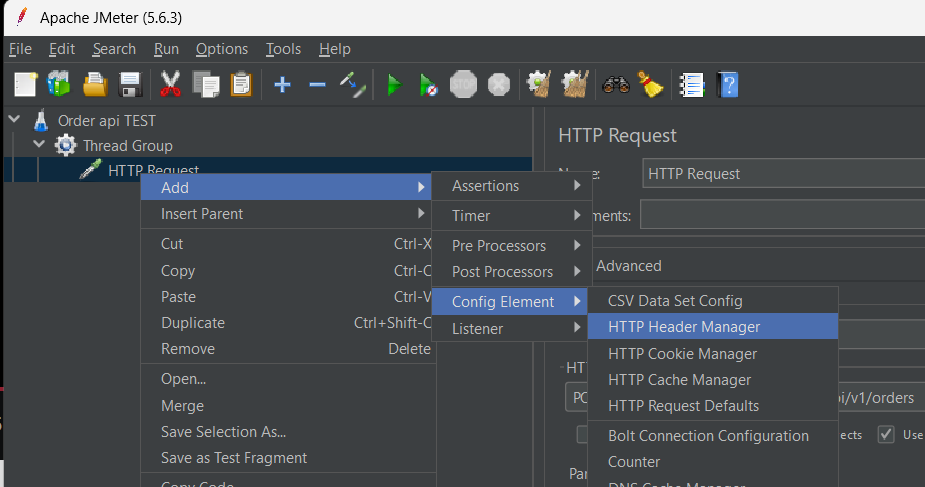This screenshot has height=487, width=925.
Task: Click the Collapse All minus icon
Action: pos(317,85)
